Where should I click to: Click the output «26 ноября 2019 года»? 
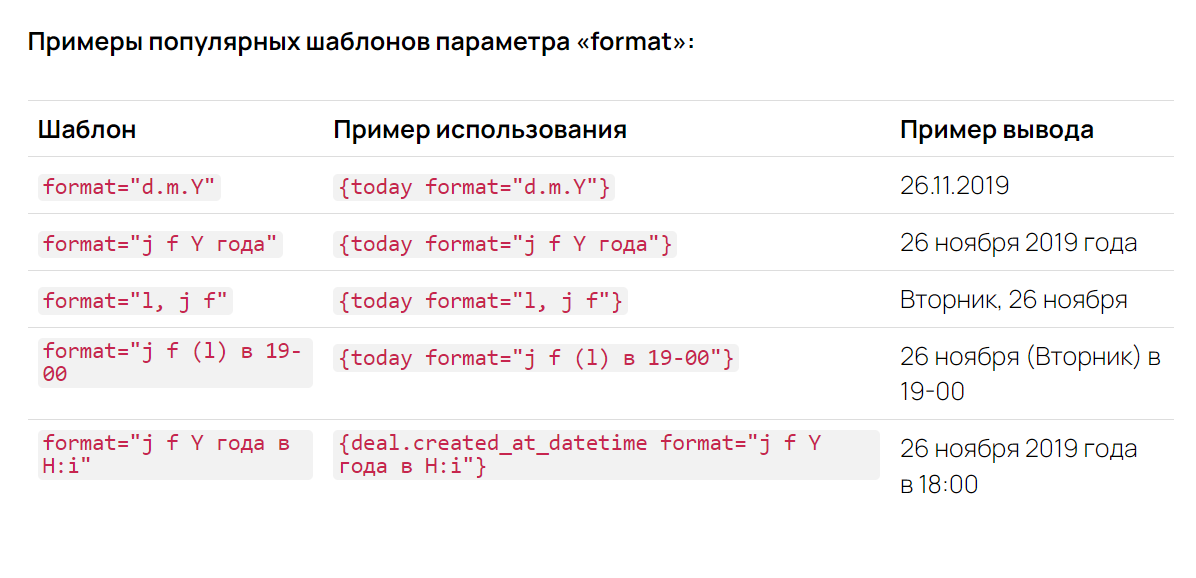point(1018,243)
